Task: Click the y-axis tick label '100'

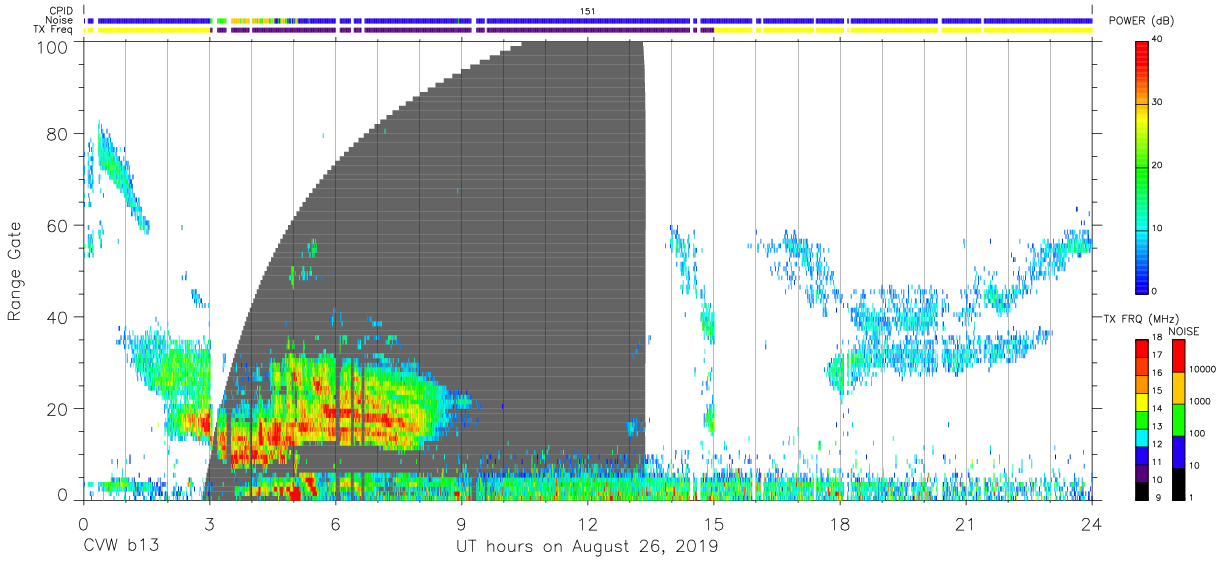Action: coord(54,47)
